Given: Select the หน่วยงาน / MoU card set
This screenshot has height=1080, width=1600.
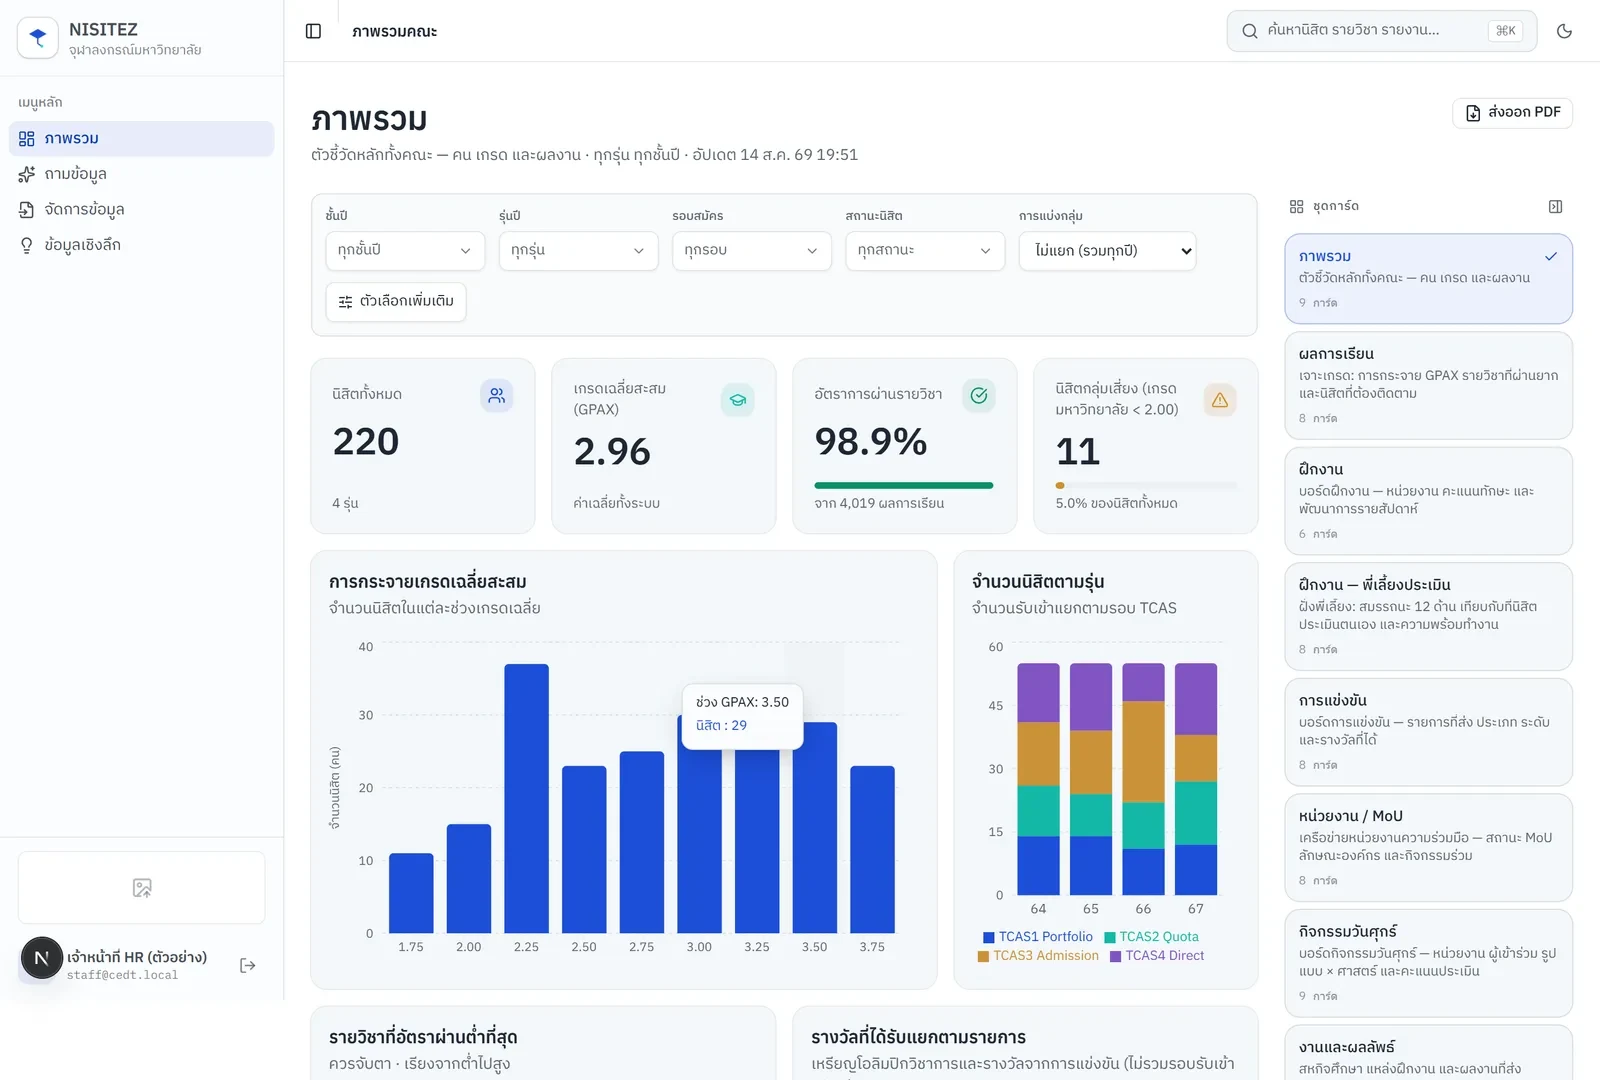Looking at the screenshot, I should click(1428, 847).
